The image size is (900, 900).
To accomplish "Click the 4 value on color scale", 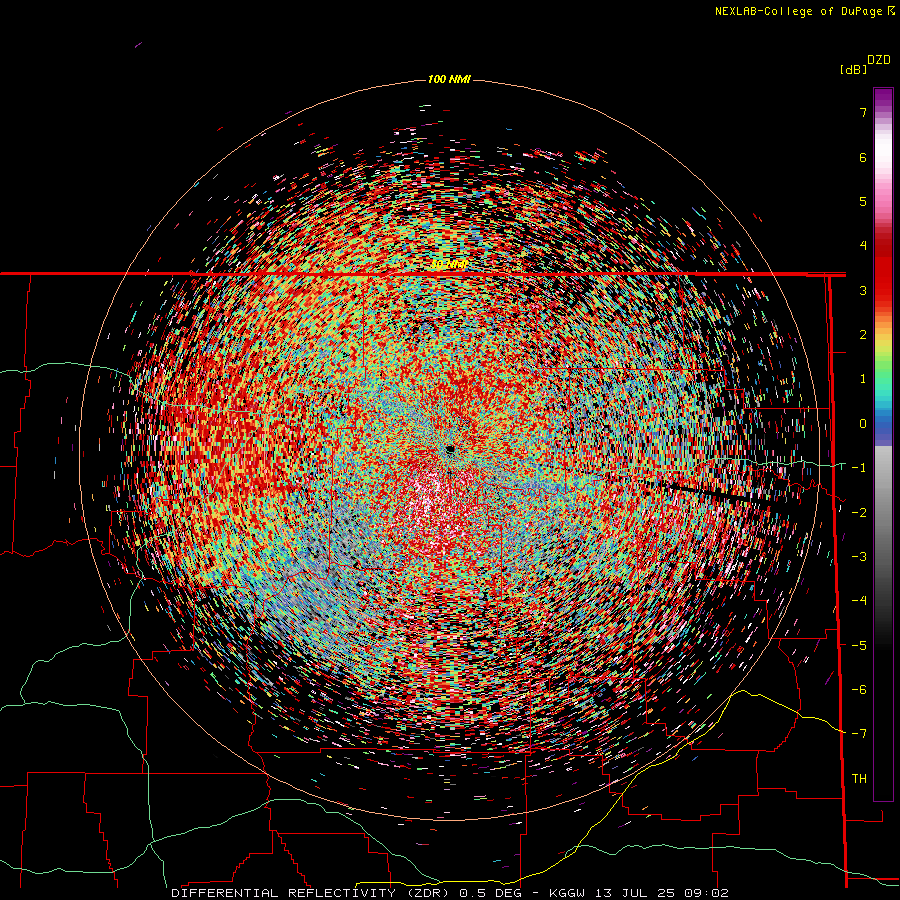I will coord(863,246).
